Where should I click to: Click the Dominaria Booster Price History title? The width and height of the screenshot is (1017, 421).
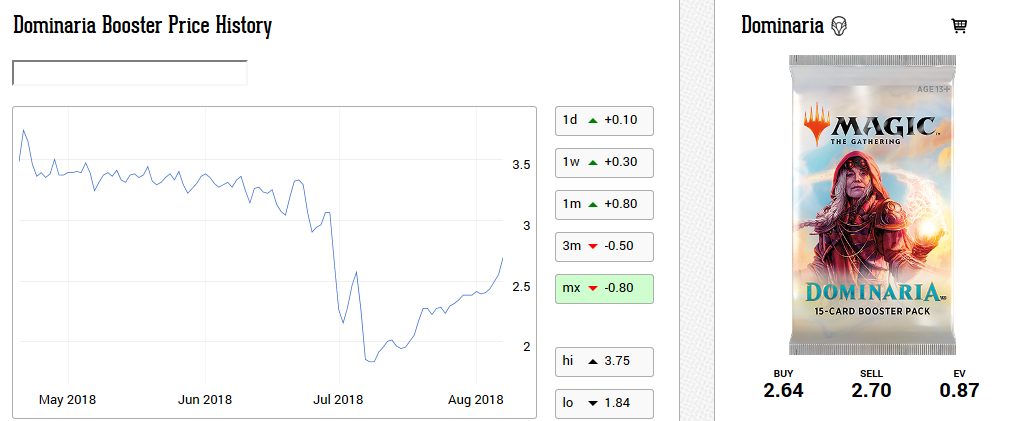point(142,26)
